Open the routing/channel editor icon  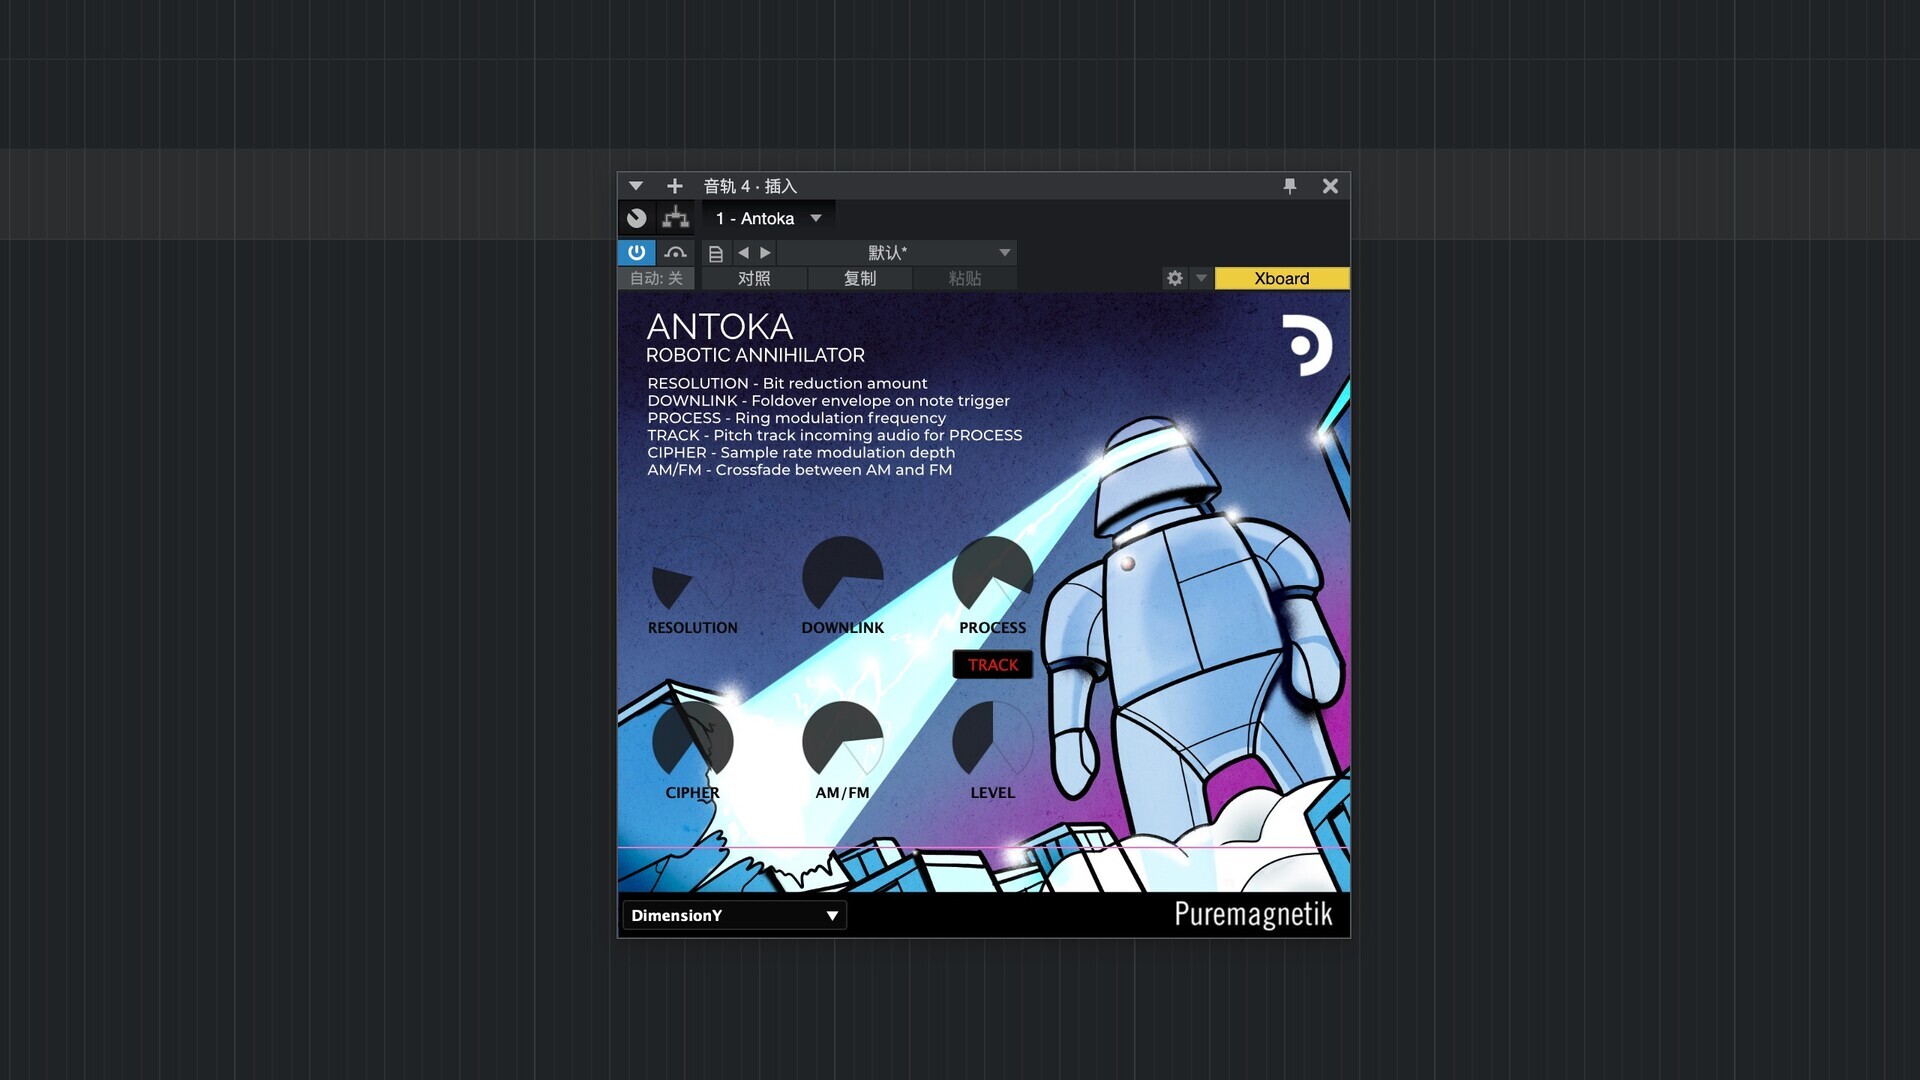click(x=676, y=218)
